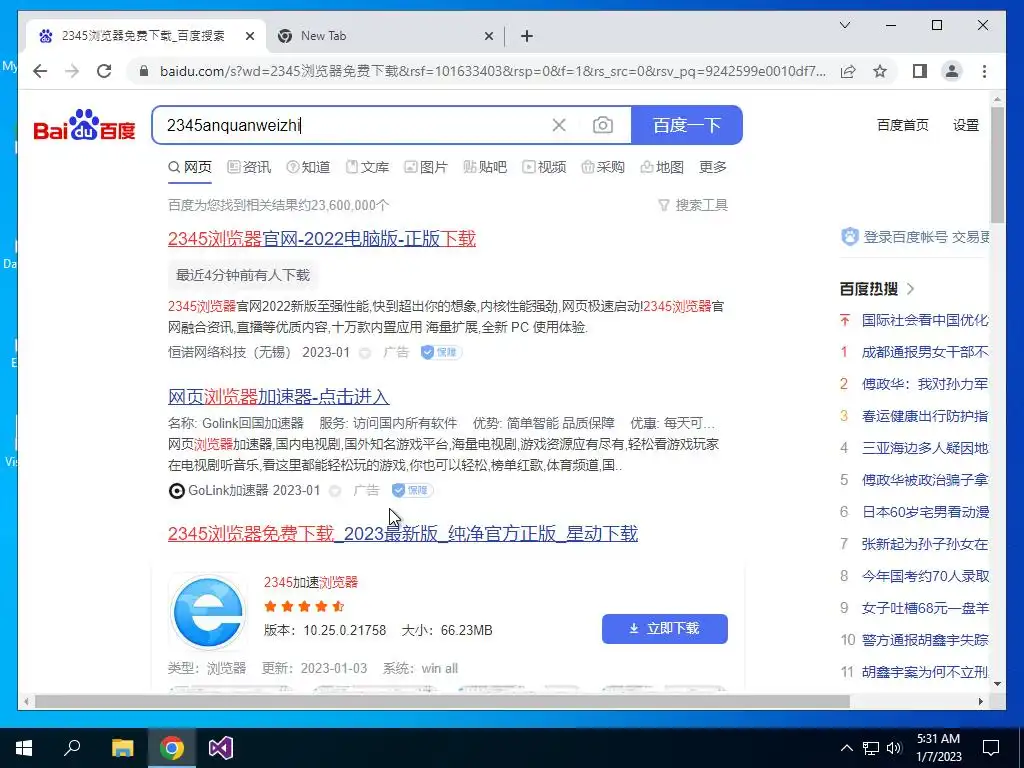Show hidden system tray icons
Viewport: 1024px width, 768px height.
[846, 748]
